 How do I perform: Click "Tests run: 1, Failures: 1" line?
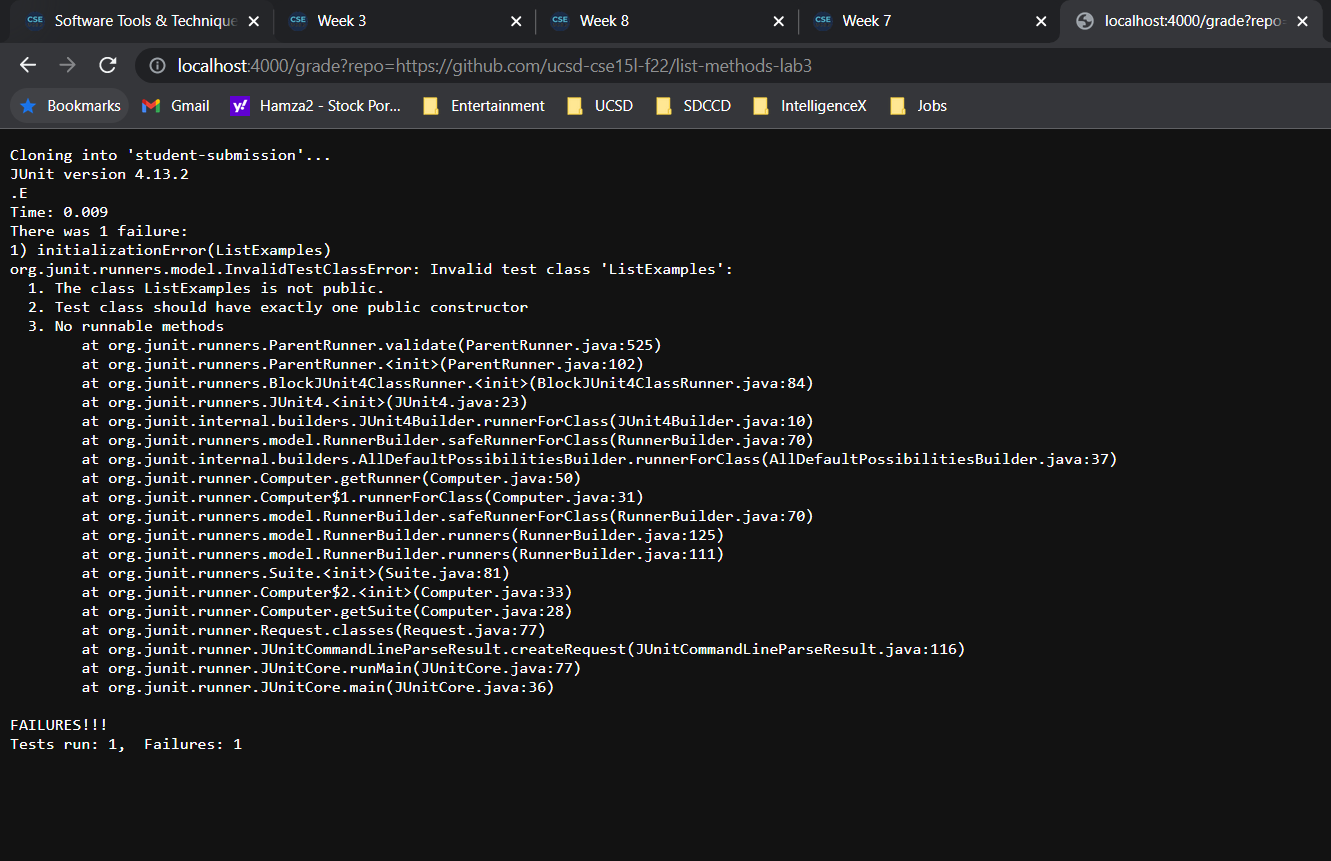tap(126, 744)
